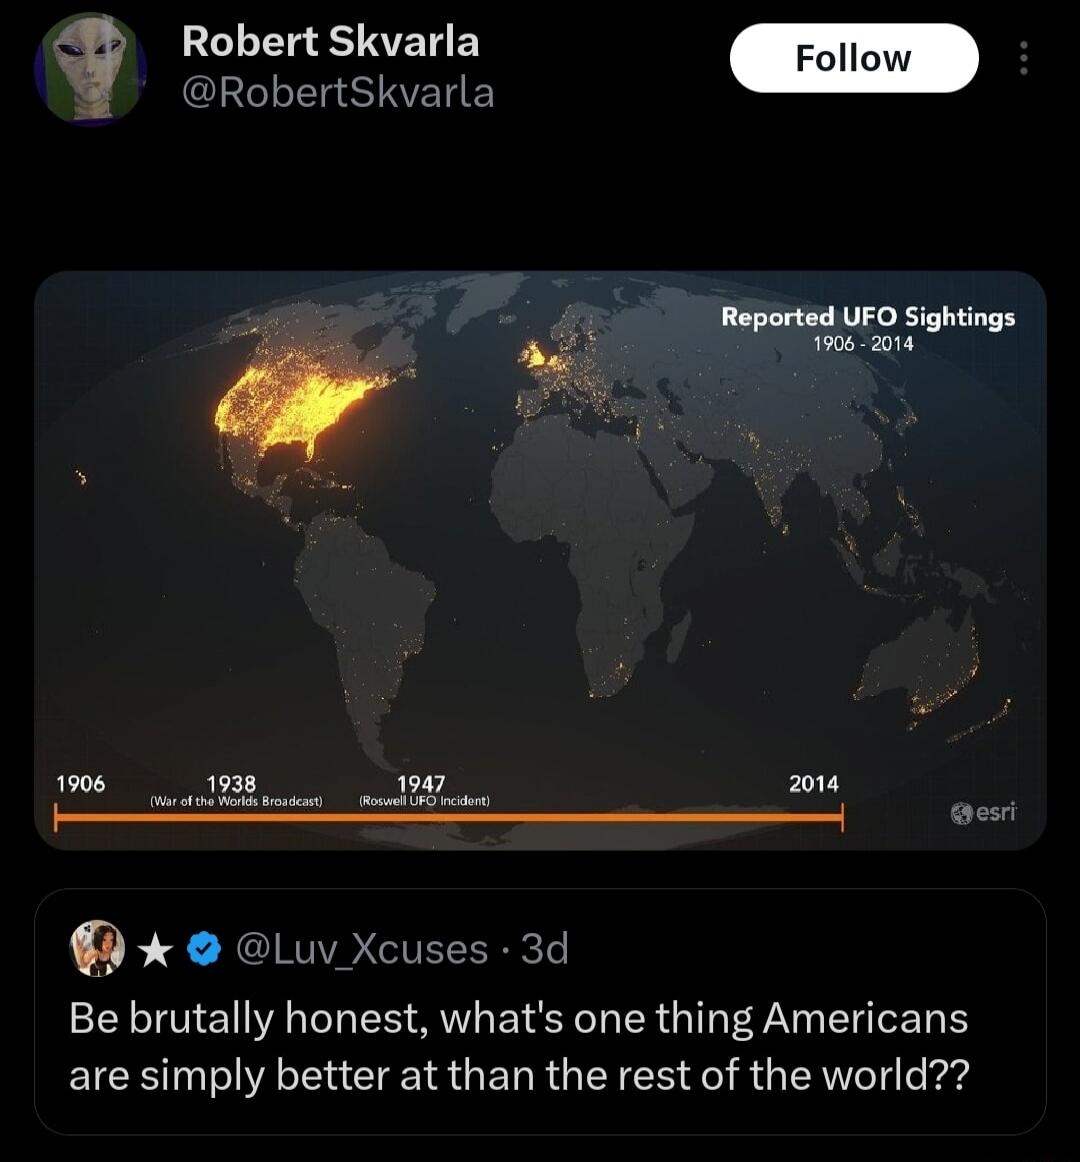Screen dimensions: 1080x1162
Task: Open Robert Skvarla's profile name
Action: pyautogui.click(x=332, y=42)
